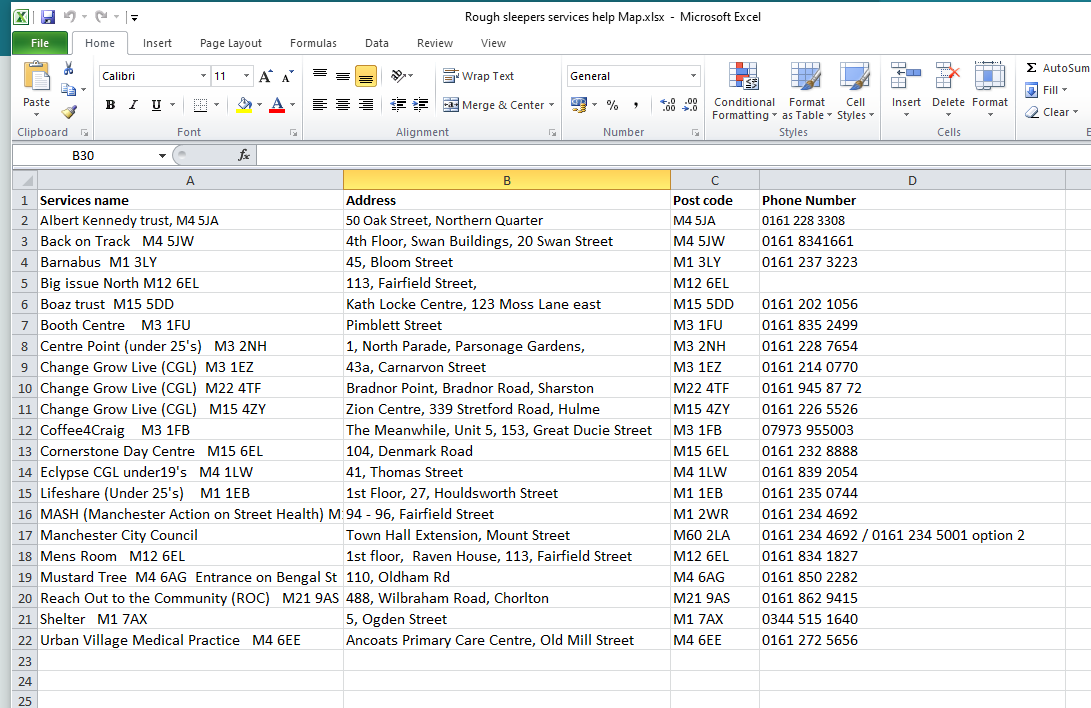This screenshot has height=708, width=1091.
Task: Expand Customize Quick Access Toolbar menu
Action: coord(134,17)
